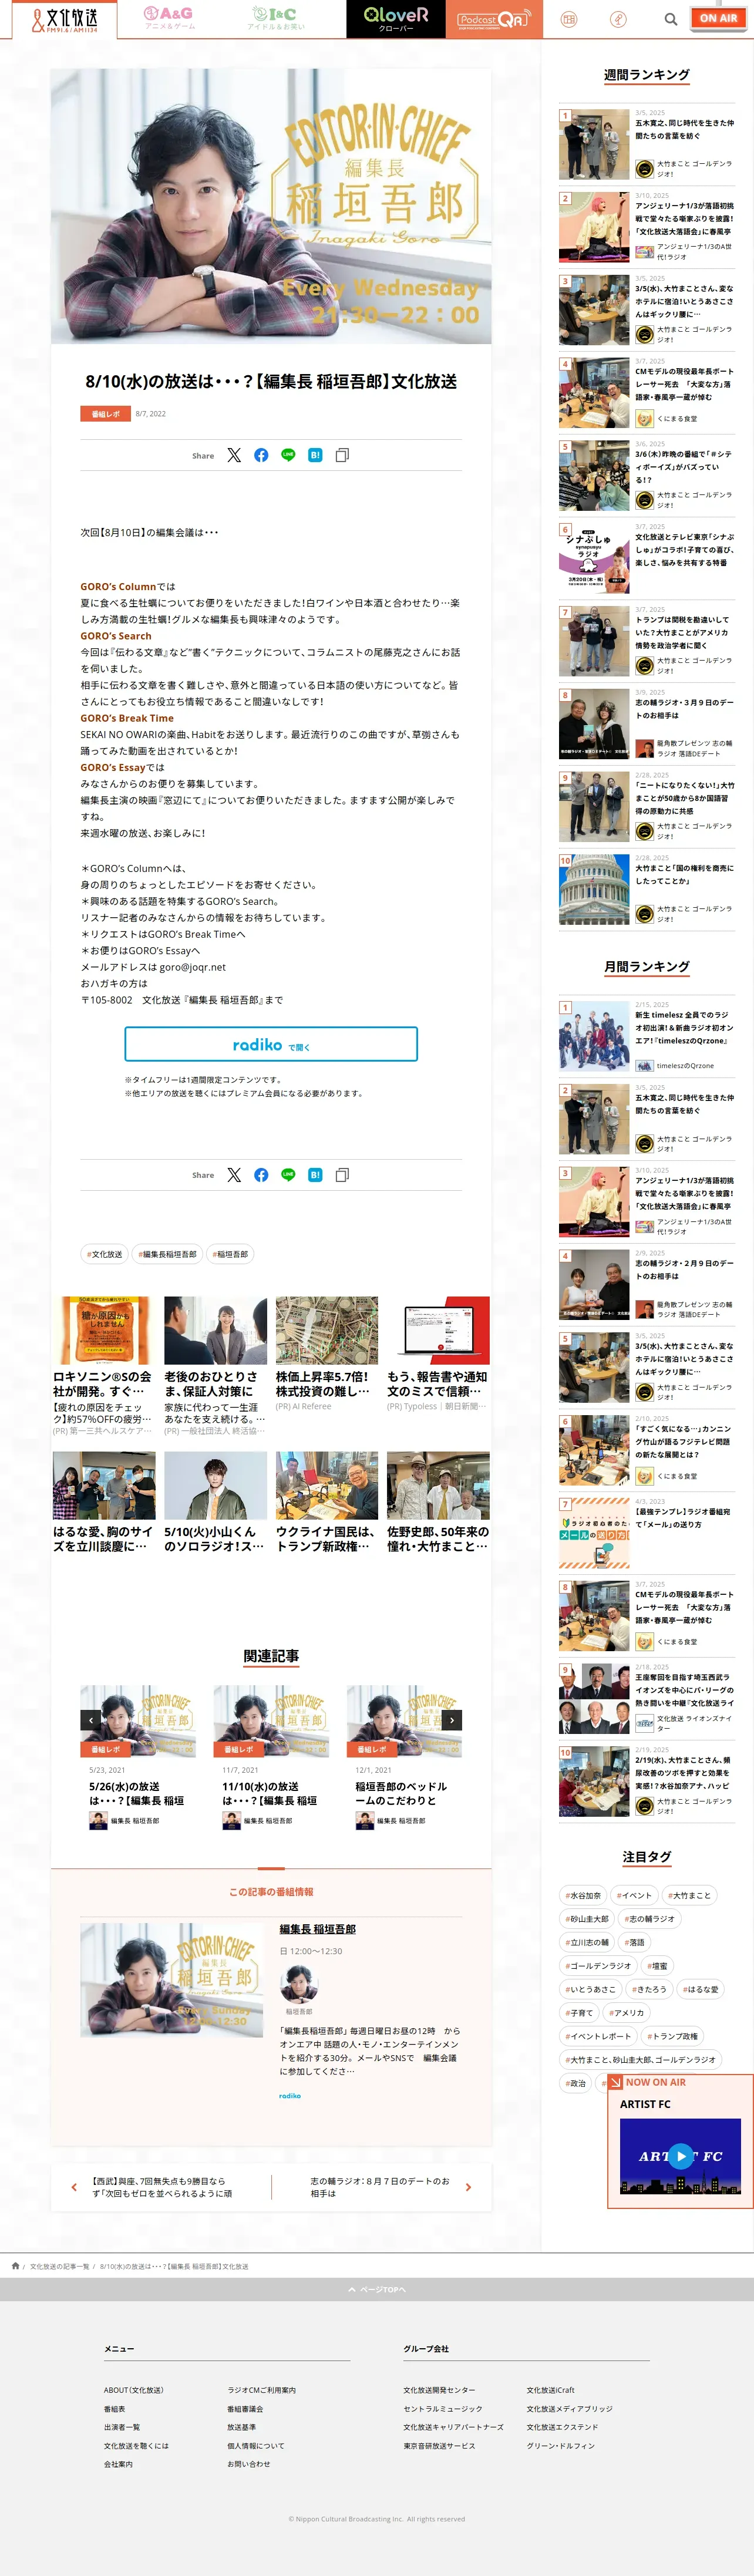
Task: Open the program timetable icon in header
Action: pyautogui.click(x=569, y=19)
